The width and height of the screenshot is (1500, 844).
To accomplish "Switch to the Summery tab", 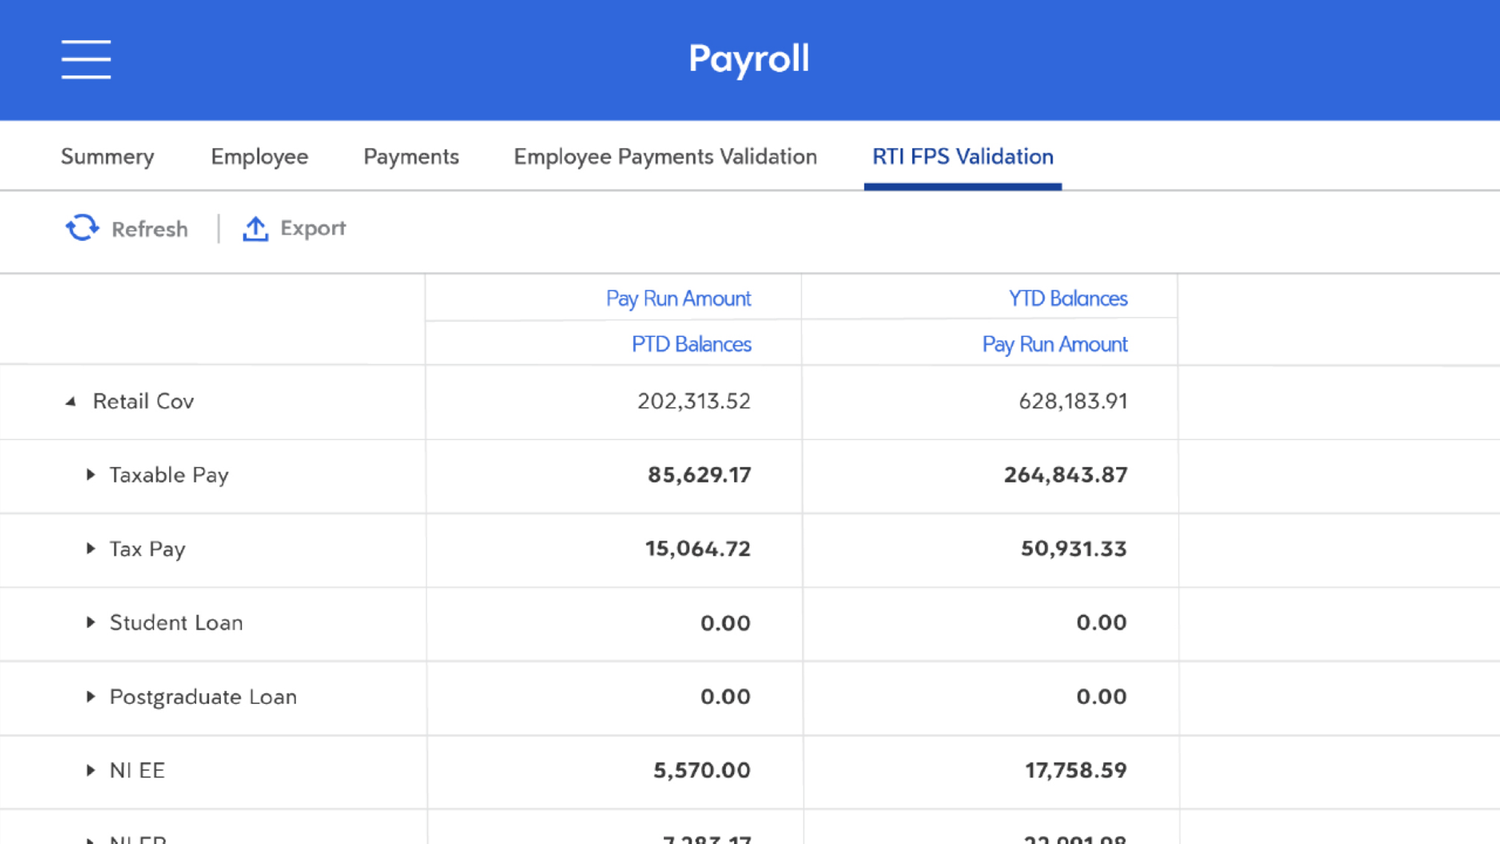I will point(107,157).
